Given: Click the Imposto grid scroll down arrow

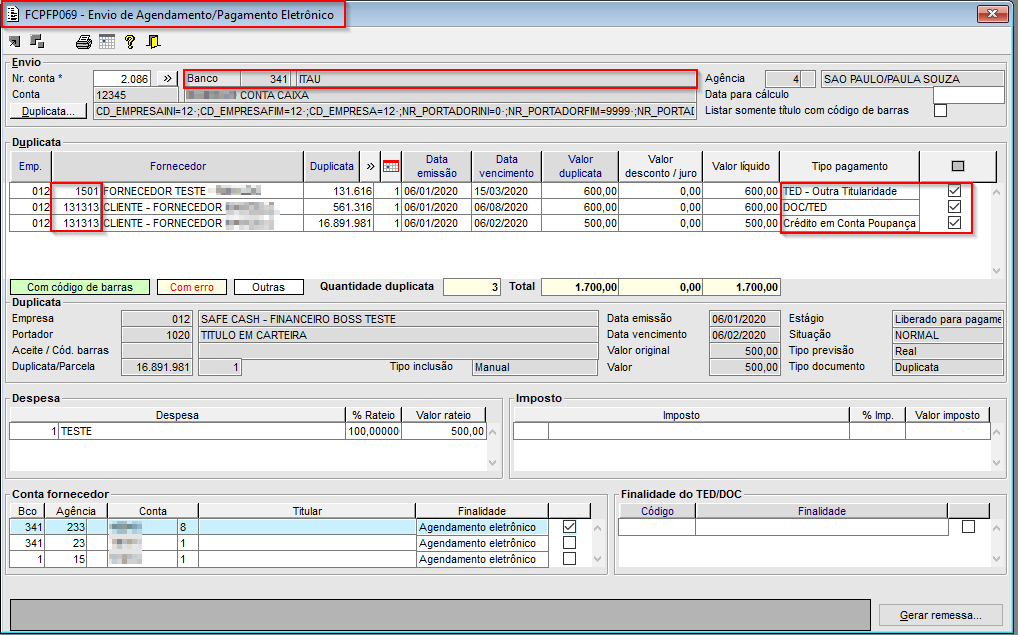Looking at the screenshot, I should click(x=997, y=463).
